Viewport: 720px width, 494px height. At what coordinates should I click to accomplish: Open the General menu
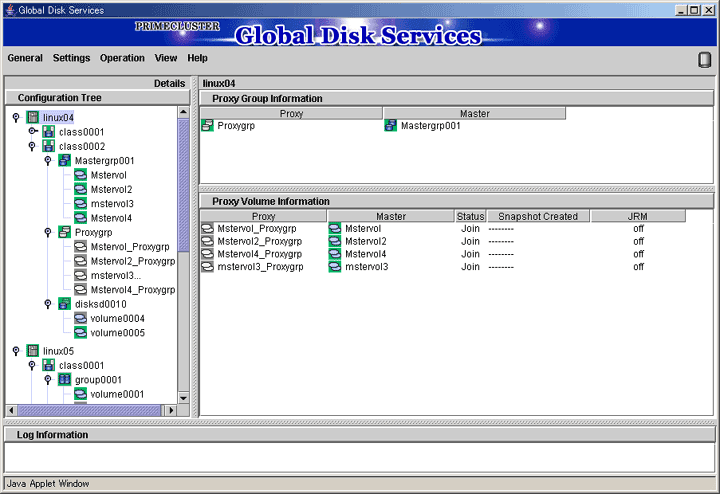[25, 58]
